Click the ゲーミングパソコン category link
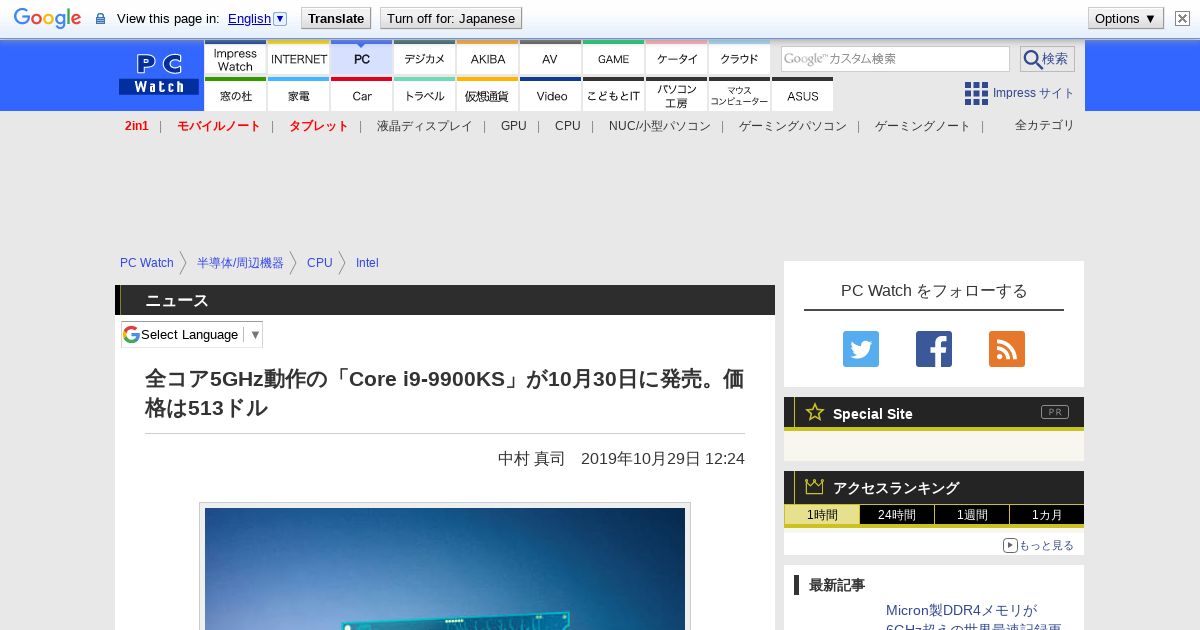The image size is (1200, 630). coord(793,126)
